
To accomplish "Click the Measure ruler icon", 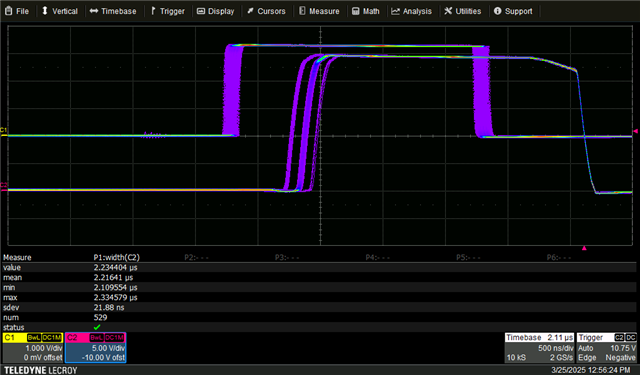I will coord(302,11).
